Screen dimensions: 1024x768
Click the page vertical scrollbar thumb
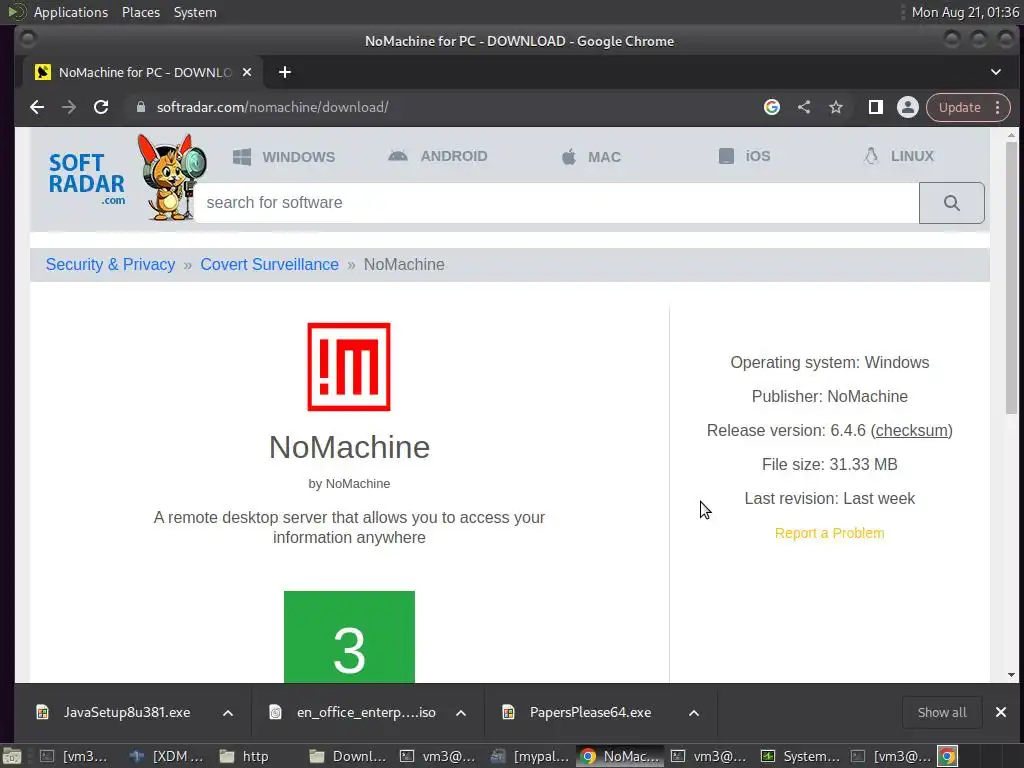point(1011,278)
